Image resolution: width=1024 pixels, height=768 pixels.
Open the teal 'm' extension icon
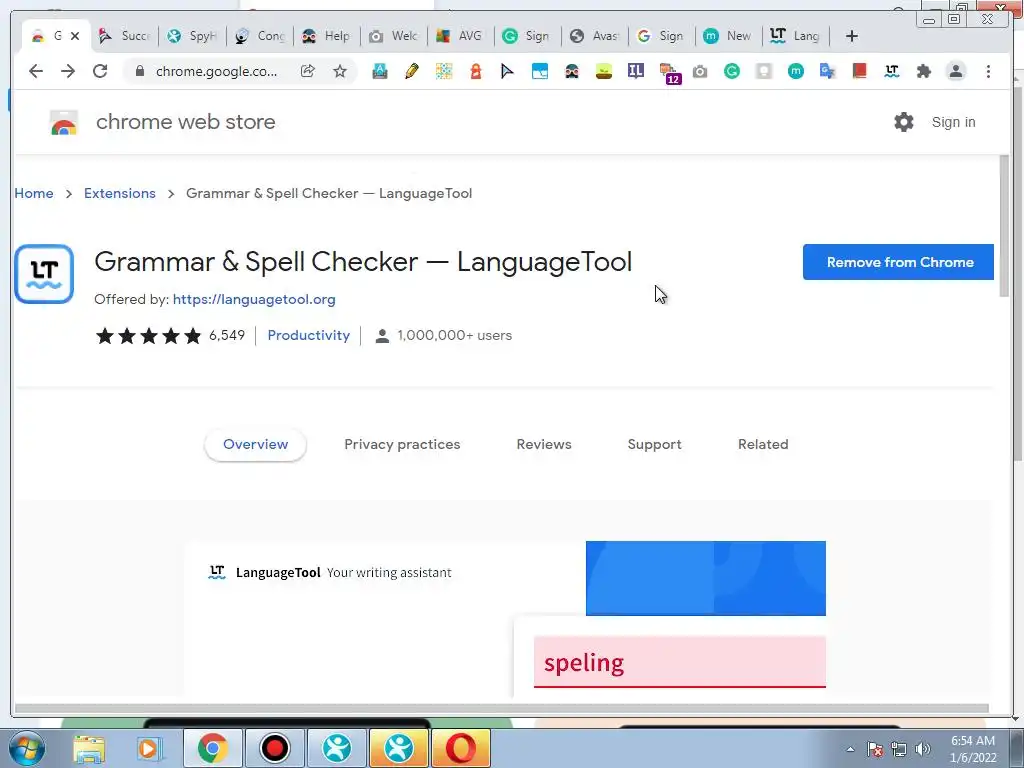coord(795,71)
